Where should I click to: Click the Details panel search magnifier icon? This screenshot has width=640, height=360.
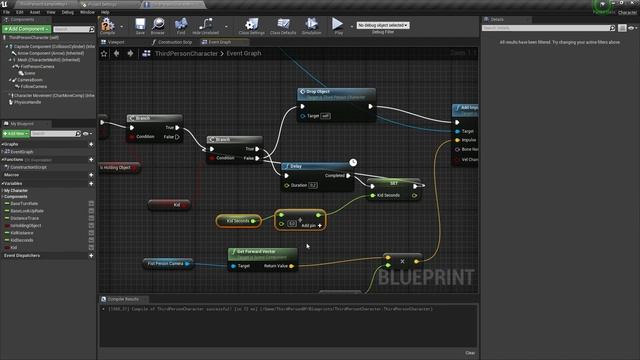point(612,28)
